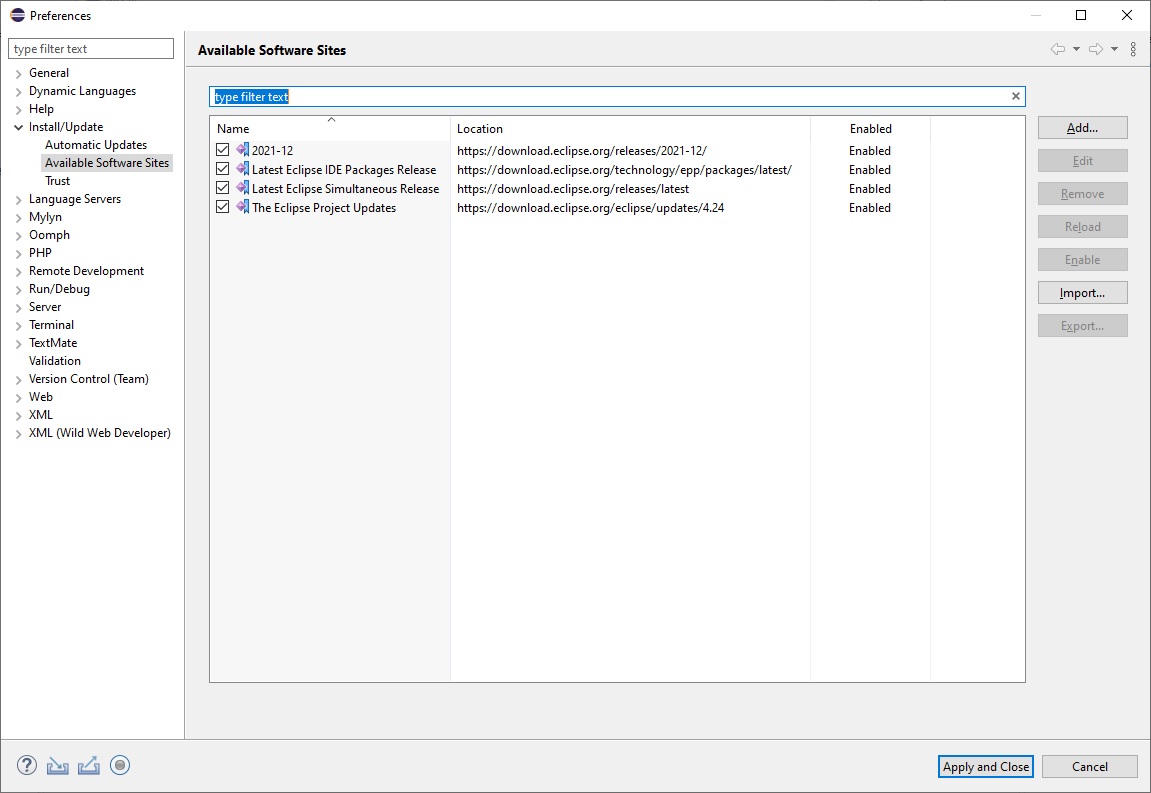This screenshot has height=793, width=1151.
Task: Select Automatic Updates preference page
Action: click(x=95, y=145)
